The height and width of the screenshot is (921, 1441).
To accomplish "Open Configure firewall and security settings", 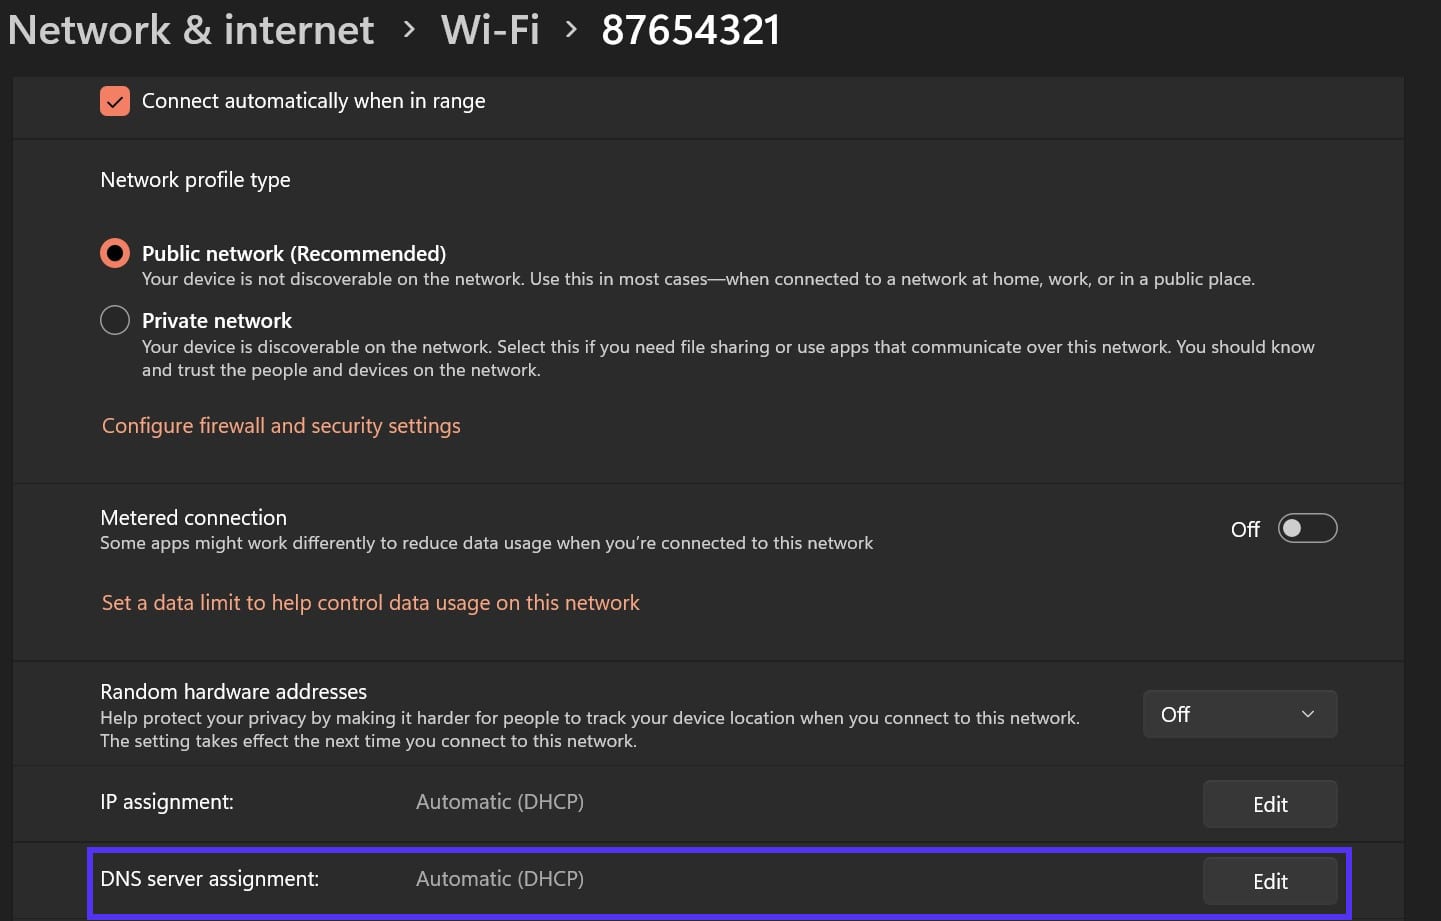I will (280, 425).
